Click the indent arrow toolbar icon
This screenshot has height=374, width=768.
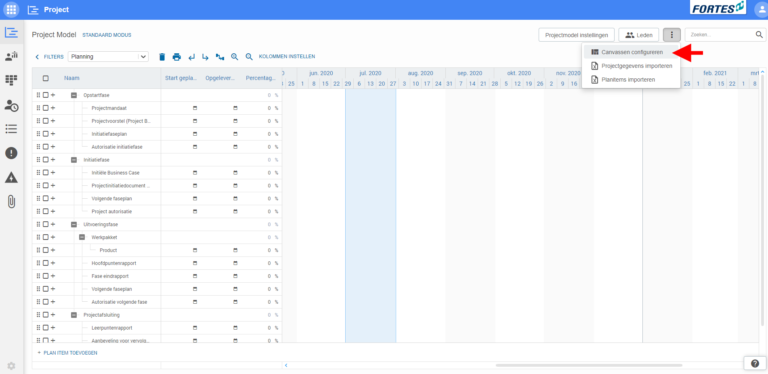coord(205,57)
